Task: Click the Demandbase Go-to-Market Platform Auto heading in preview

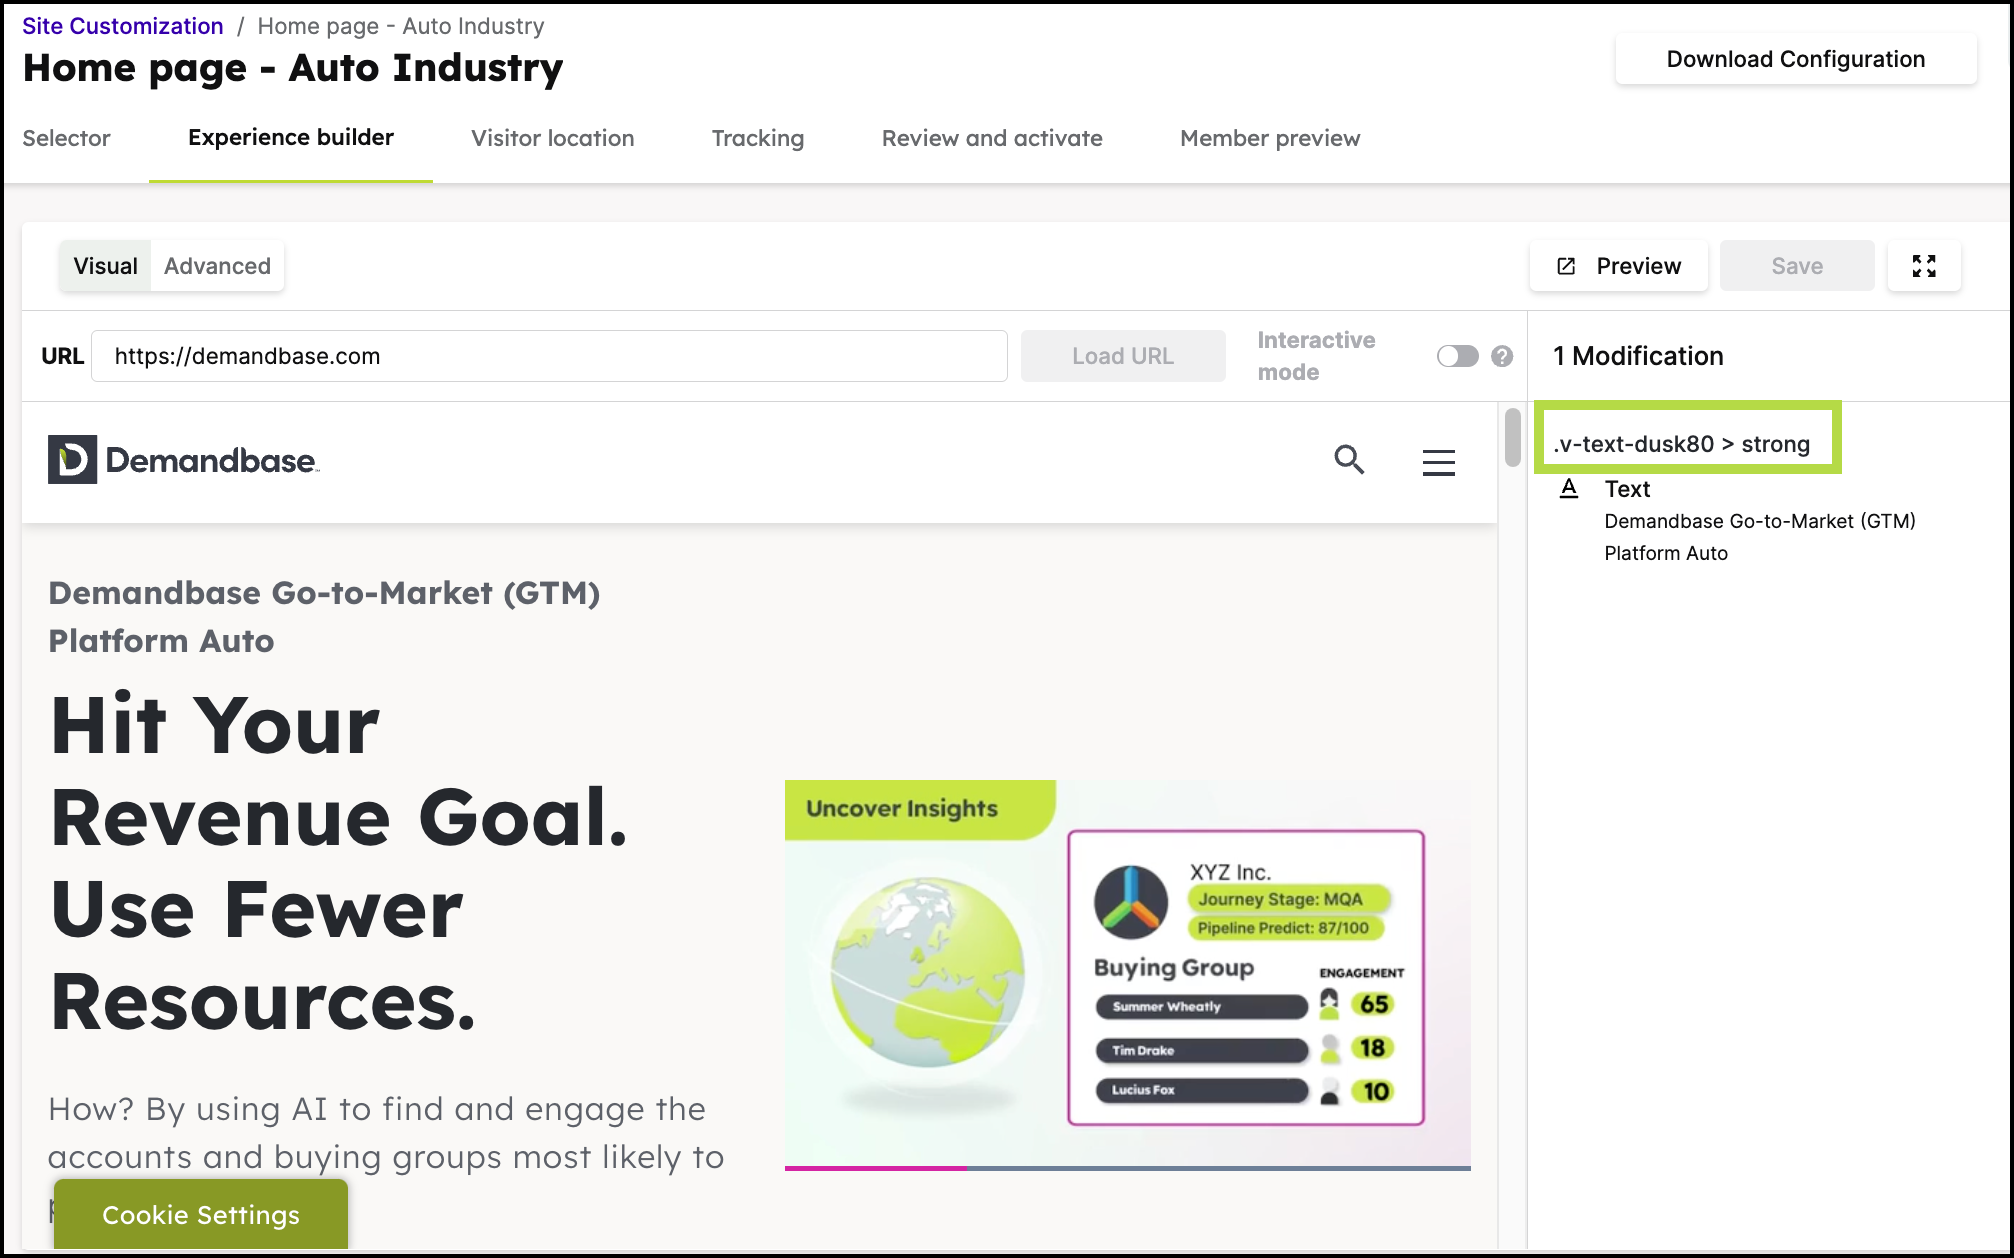Action: 324,617
